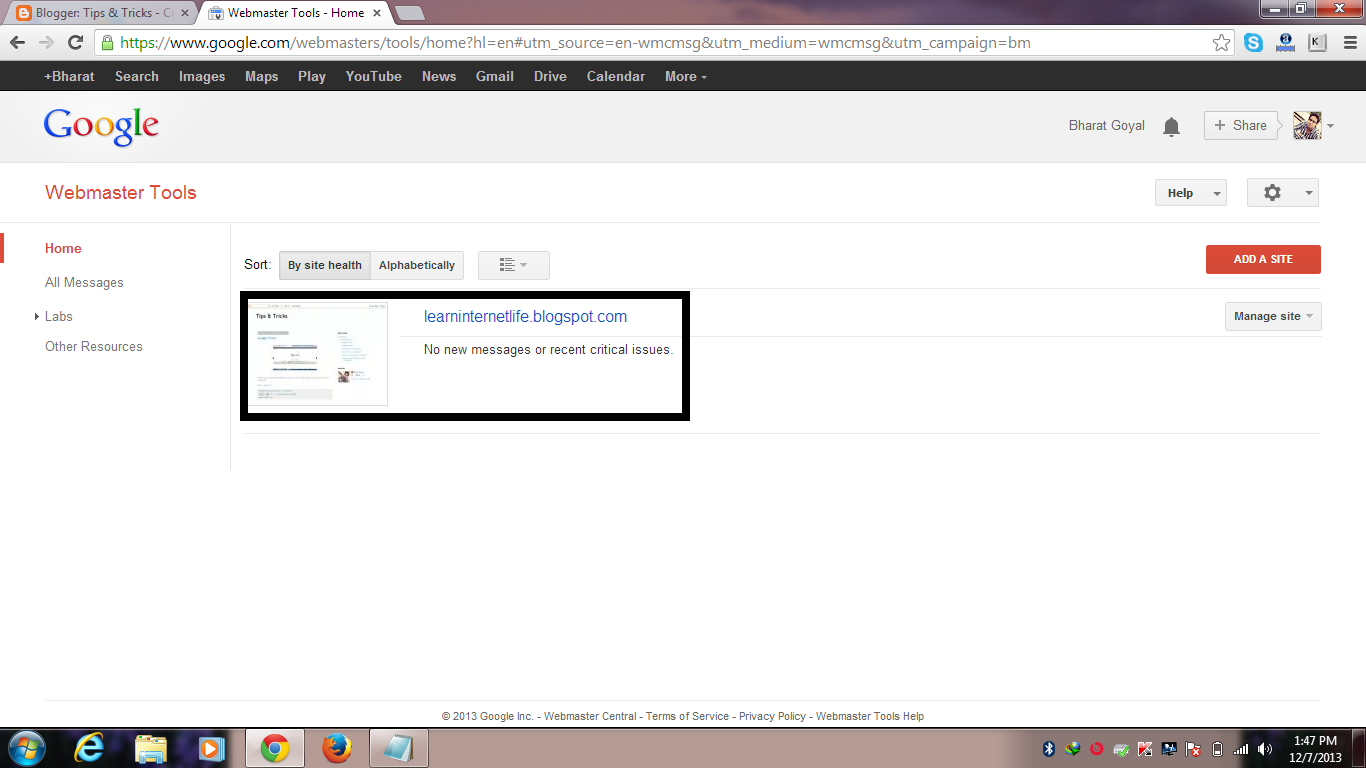1366x768 pixels.
Task: Click the Chrome taskbar icon
Action: click(x=275, y=748)
